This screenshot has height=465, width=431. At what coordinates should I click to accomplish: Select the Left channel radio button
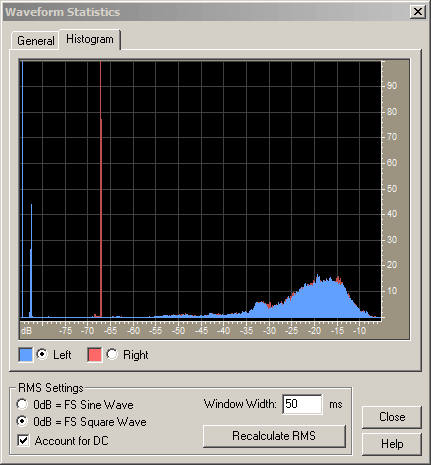42,354
